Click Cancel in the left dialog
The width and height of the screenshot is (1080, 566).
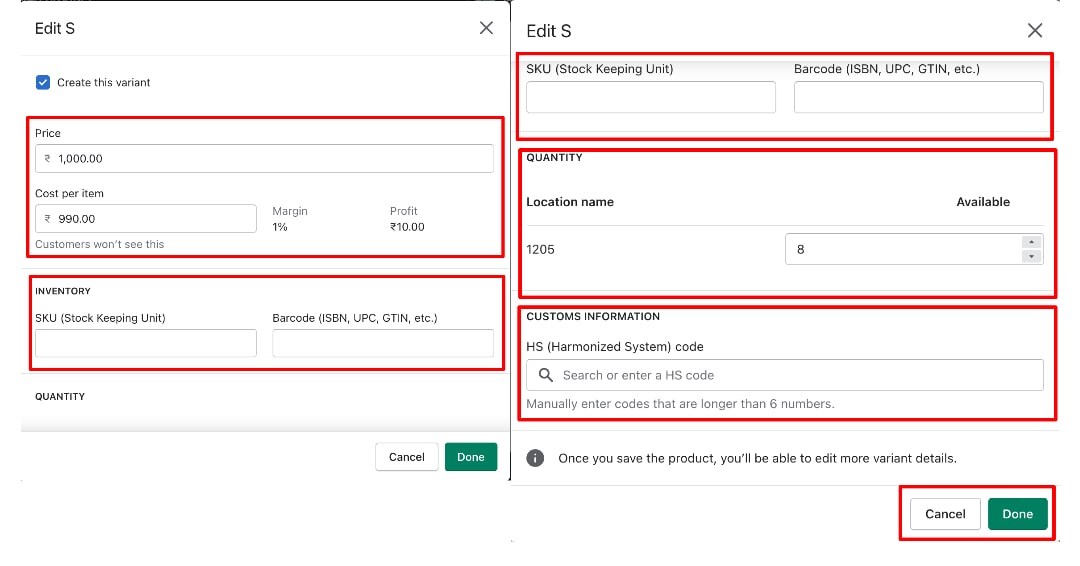tap(406, 457)
